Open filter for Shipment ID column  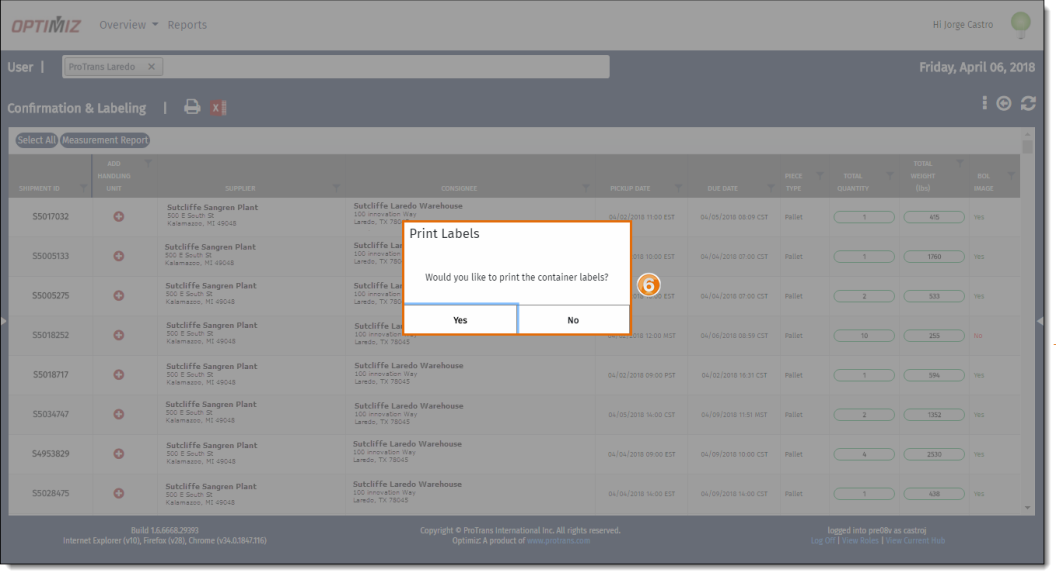81,187
